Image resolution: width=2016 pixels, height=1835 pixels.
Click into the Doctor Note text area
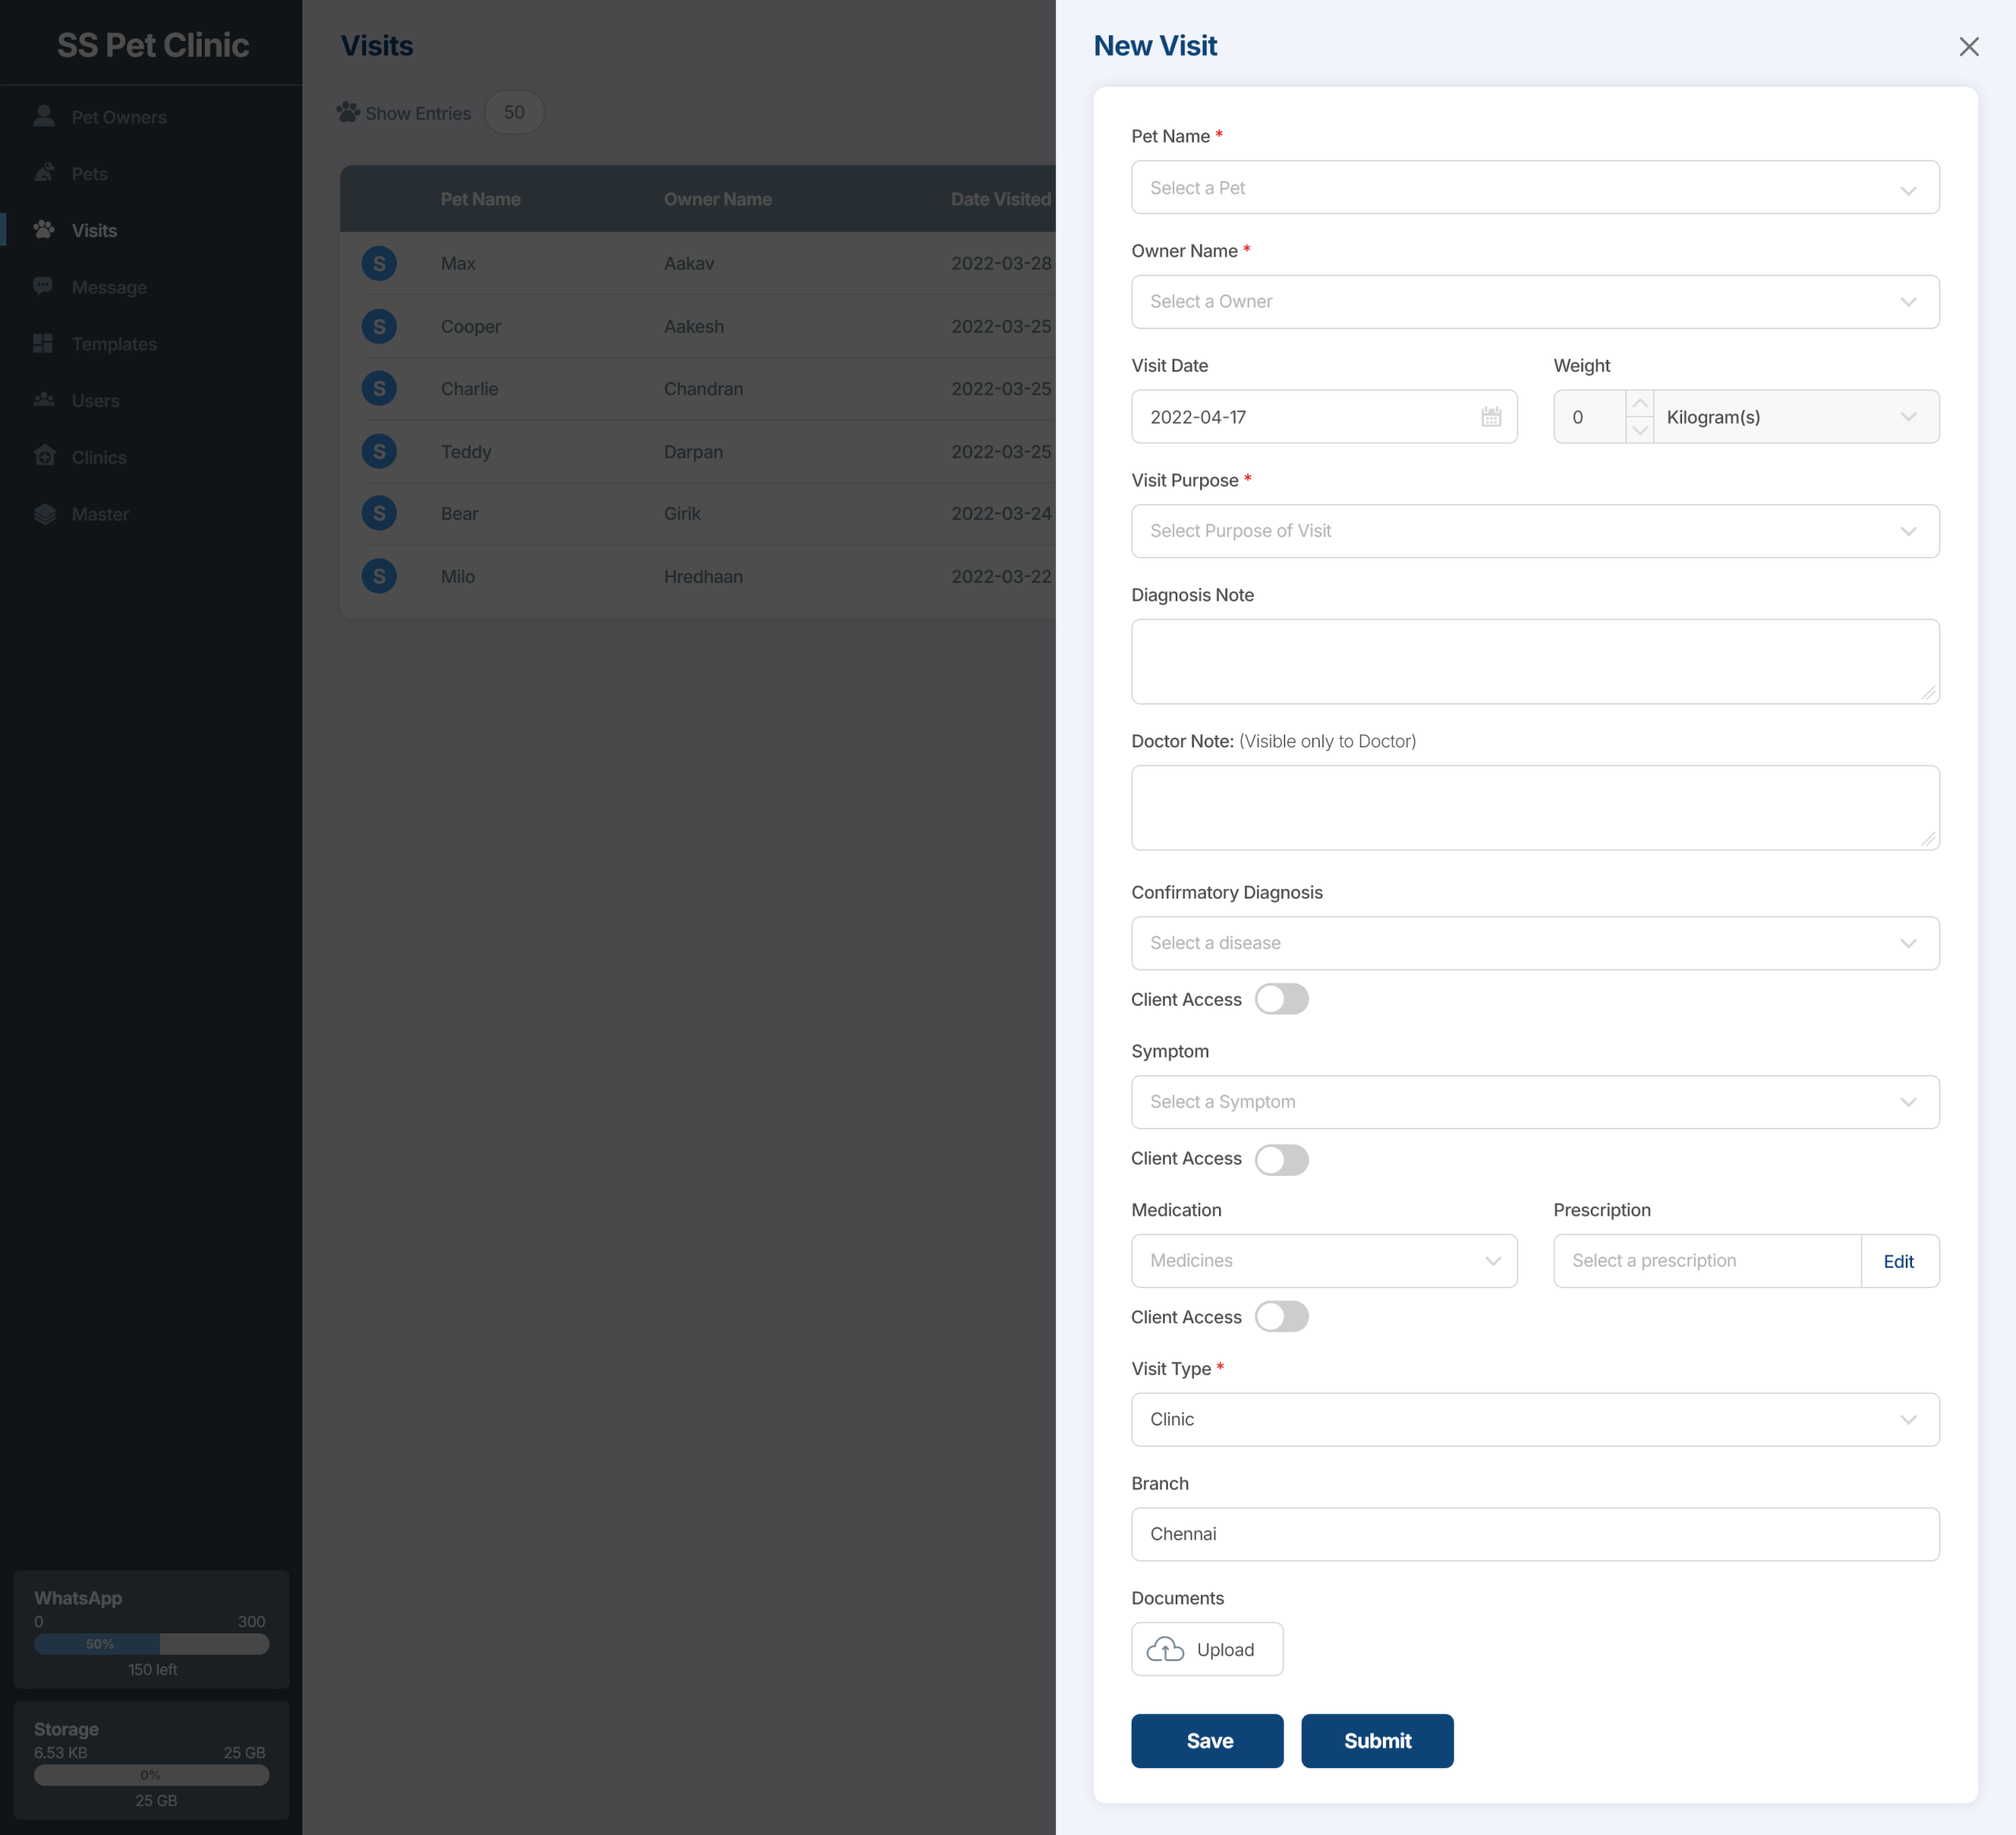[1535, 808]
